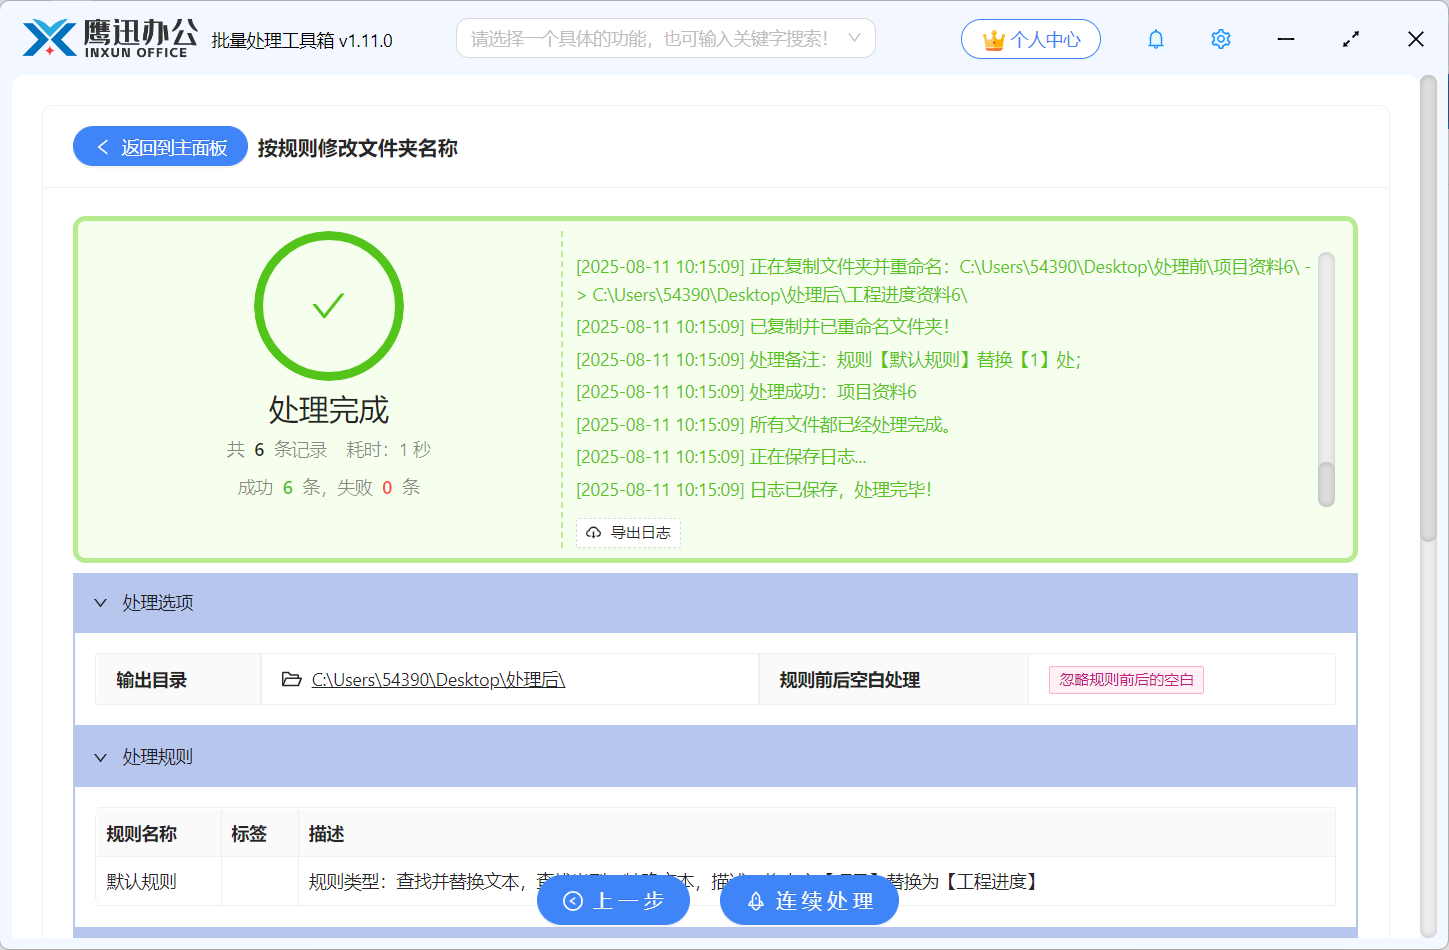Click the folder icon beside output path

(292, 680)
